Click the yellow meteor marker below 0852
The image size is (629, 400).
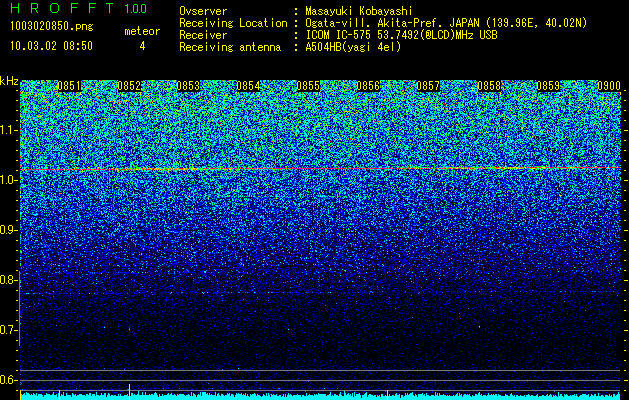click(129, 392)
